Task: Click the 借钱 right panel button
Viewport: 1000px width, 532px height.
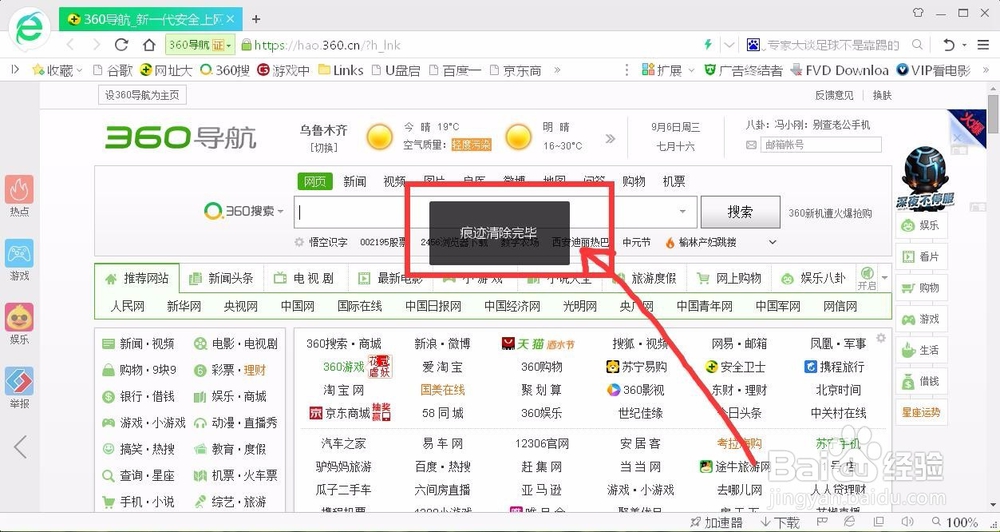Action: tap(921, 381)
